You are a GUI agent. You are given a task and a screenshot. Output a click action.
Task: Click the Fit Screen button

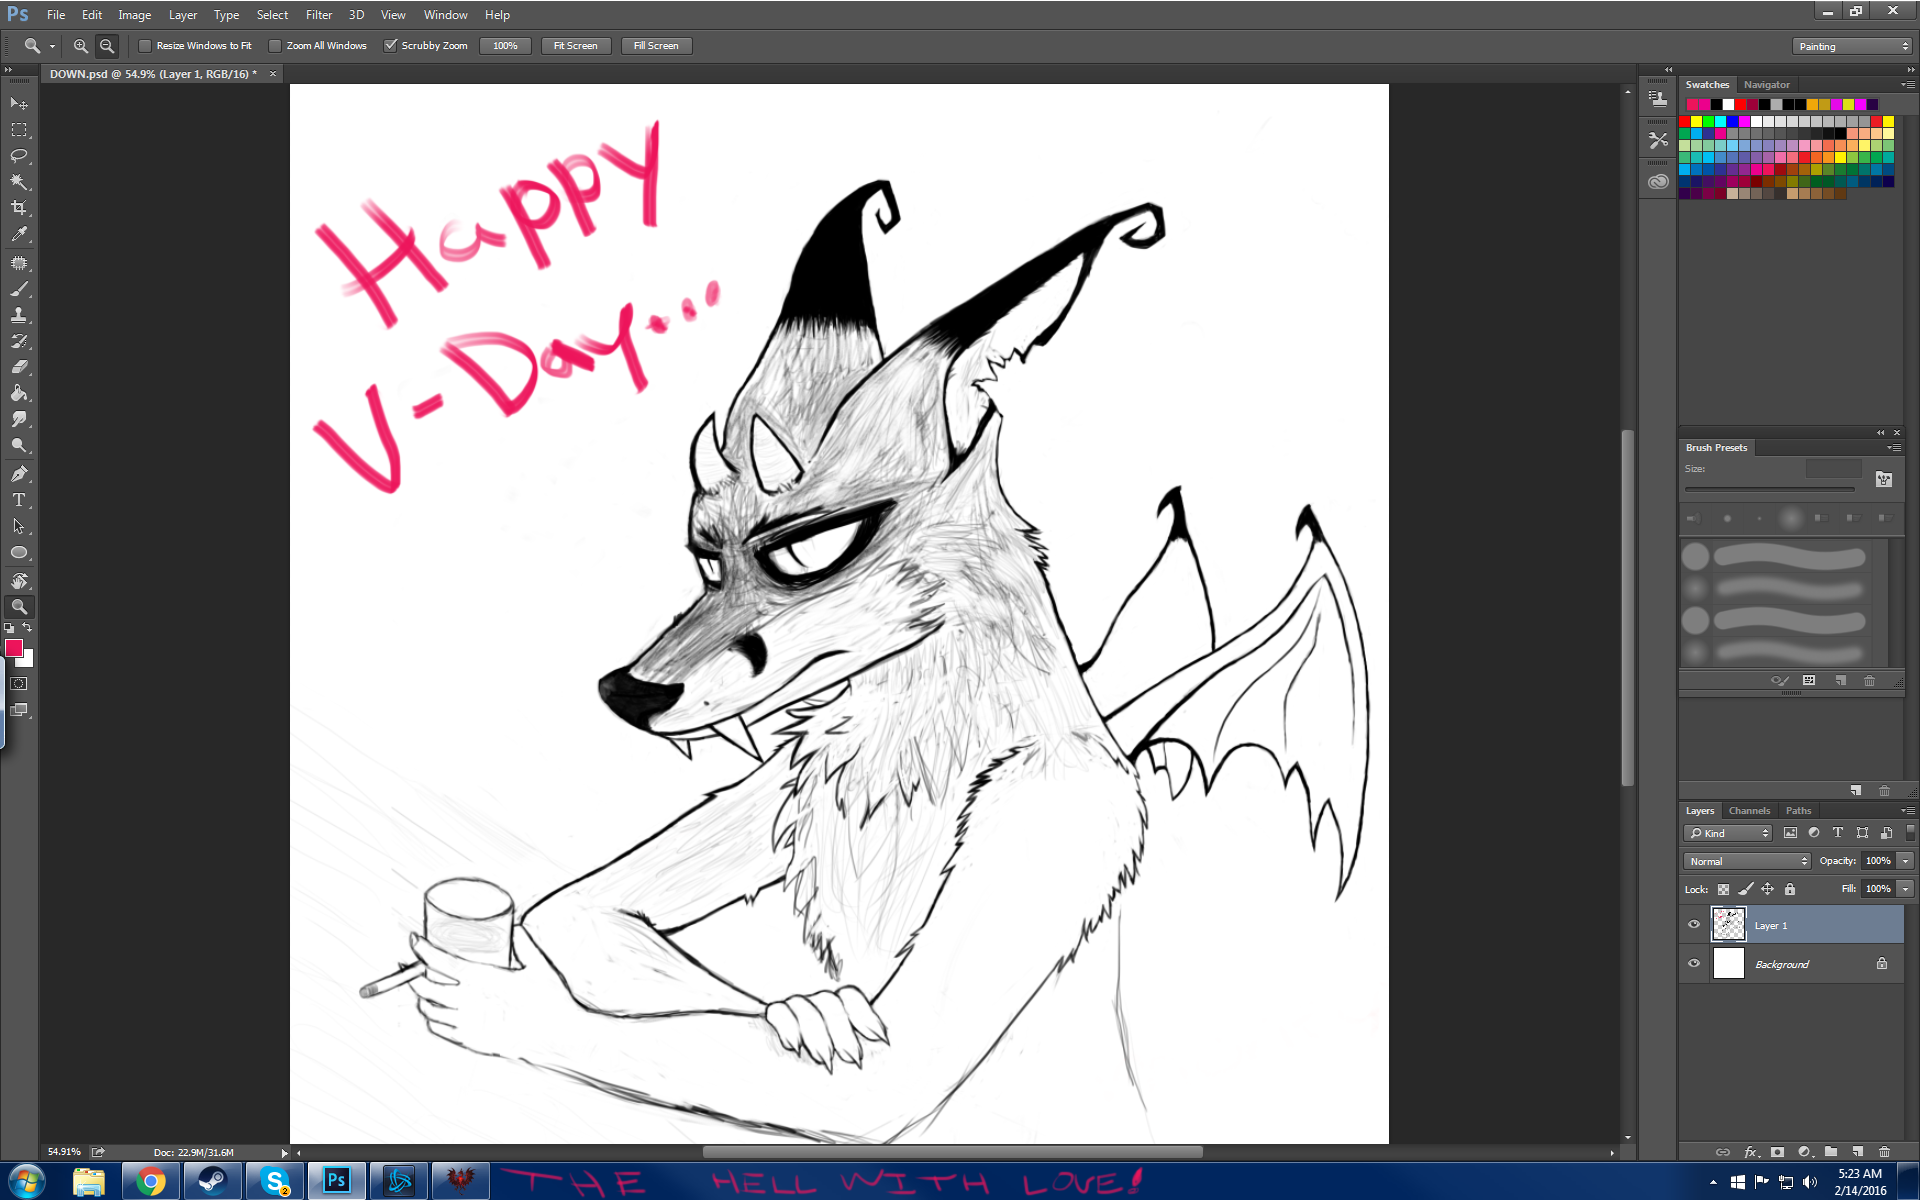click(x=575, y=46)
